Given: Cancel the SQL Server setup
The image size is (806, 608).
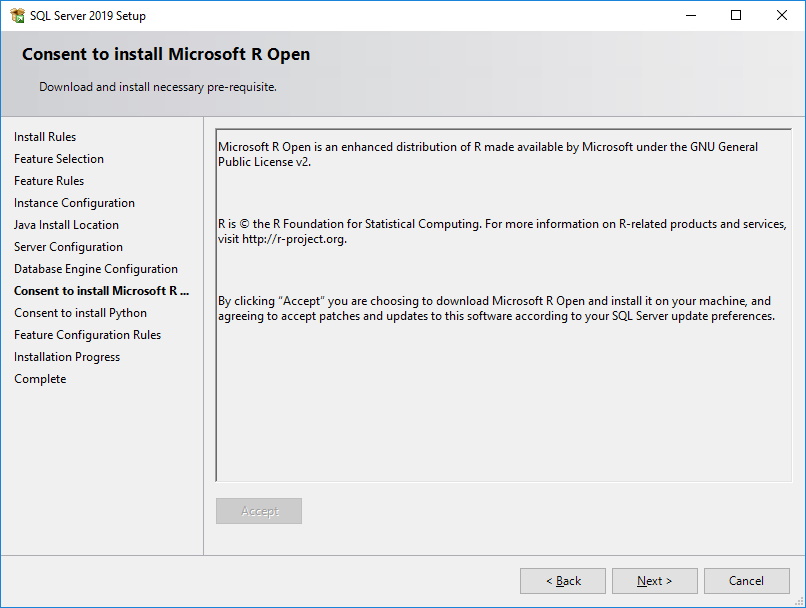Looking at the screenshot, I should [x=746, y=581].
